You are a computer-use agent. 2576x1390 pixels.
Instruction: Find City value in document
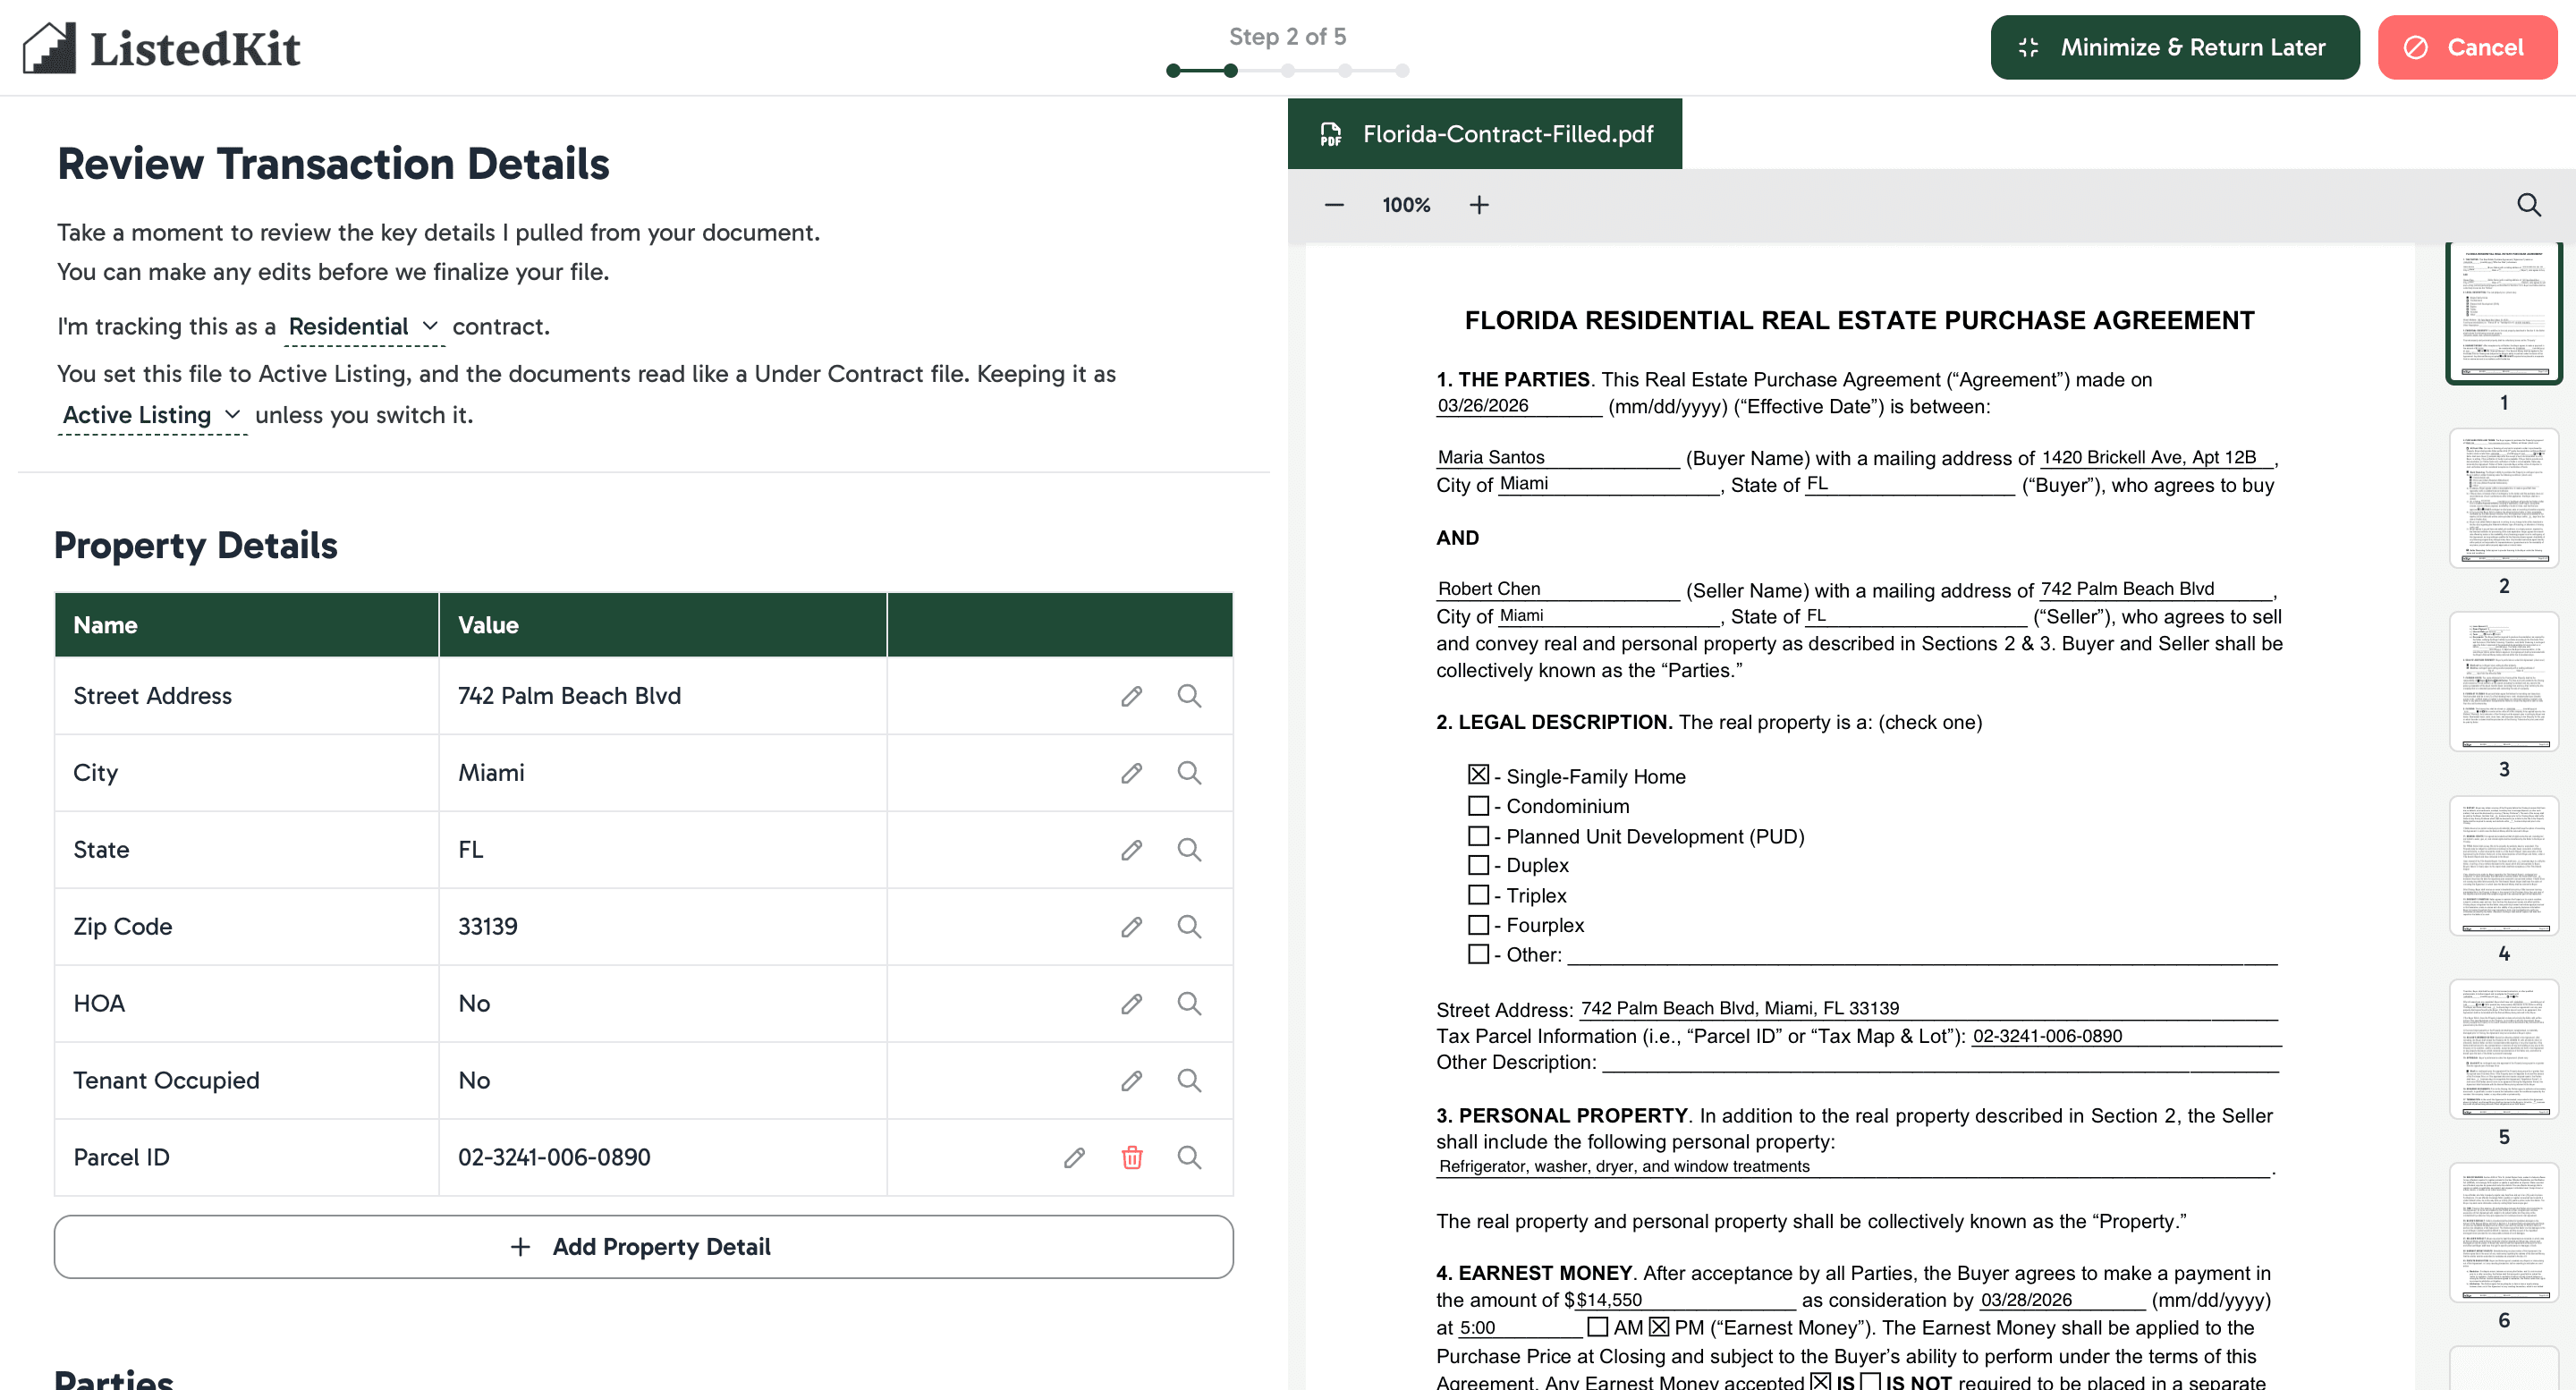[x=1188, y=773]
